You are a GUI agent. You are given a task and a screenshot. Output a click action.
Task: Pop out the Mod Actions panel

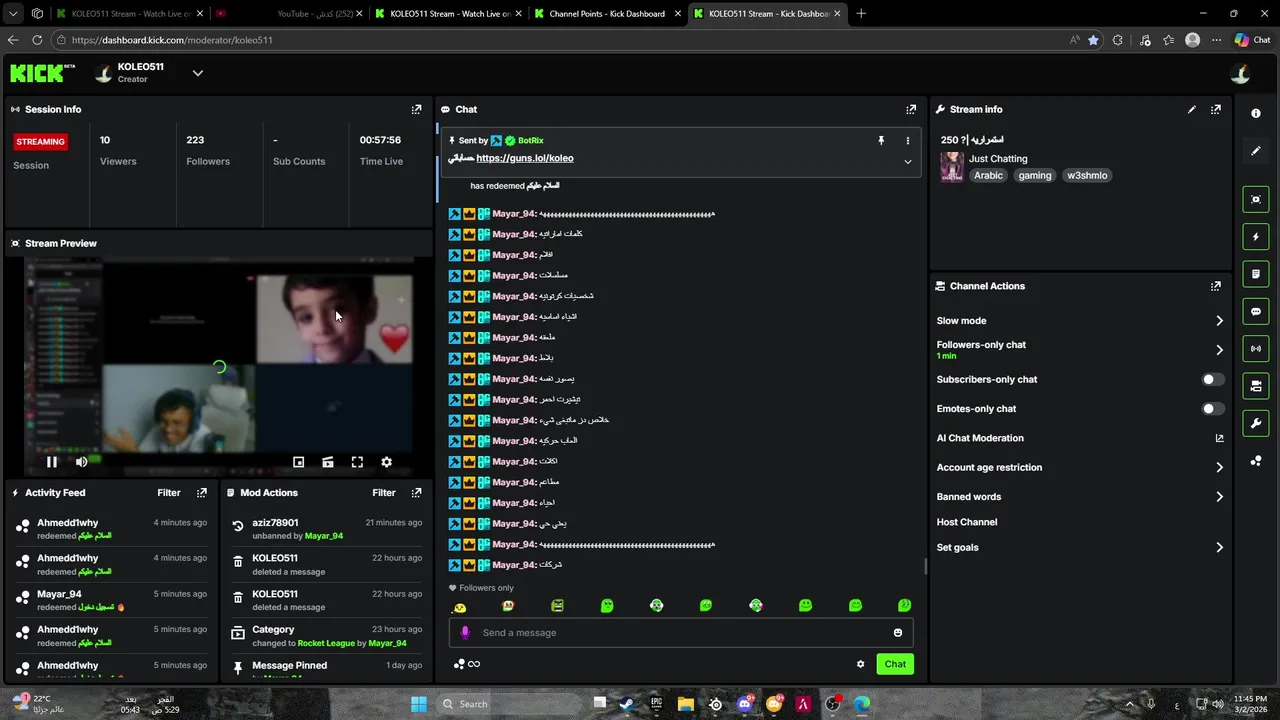(x=417, y=492)
